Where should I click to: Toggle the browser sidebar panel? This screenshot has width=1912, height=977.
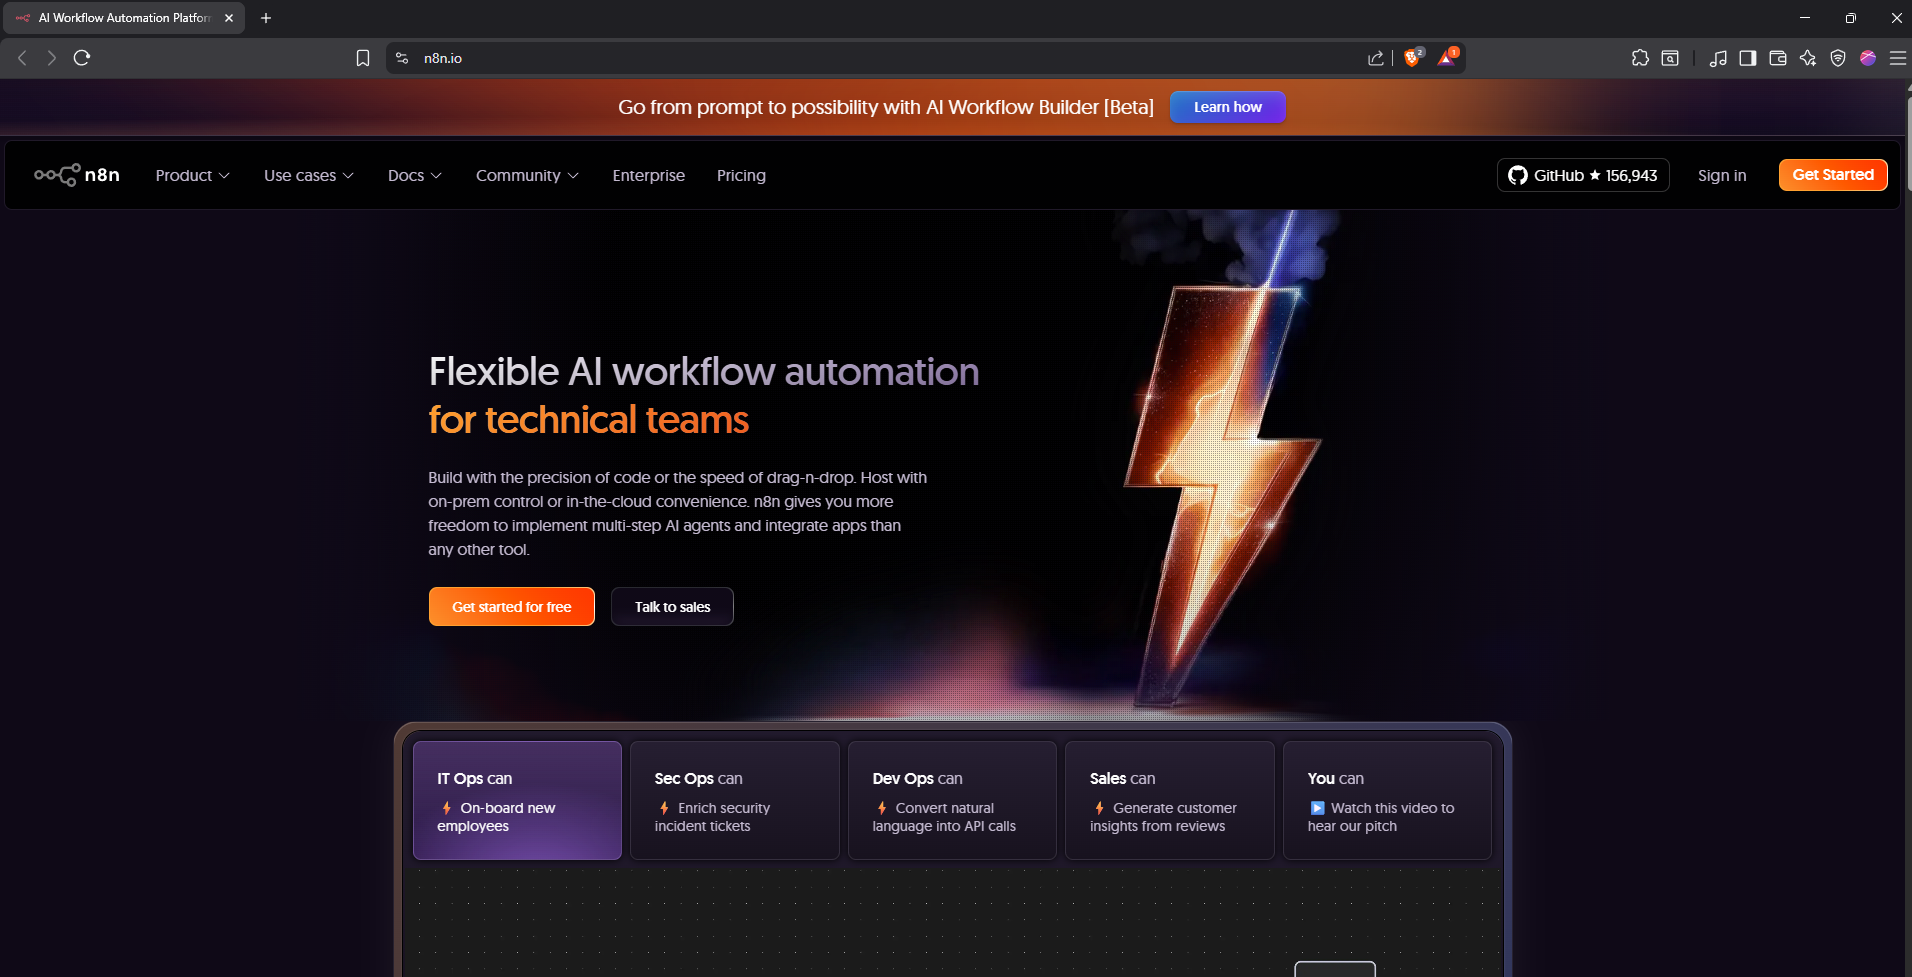pyautogui.click(x=1748, y=58)
